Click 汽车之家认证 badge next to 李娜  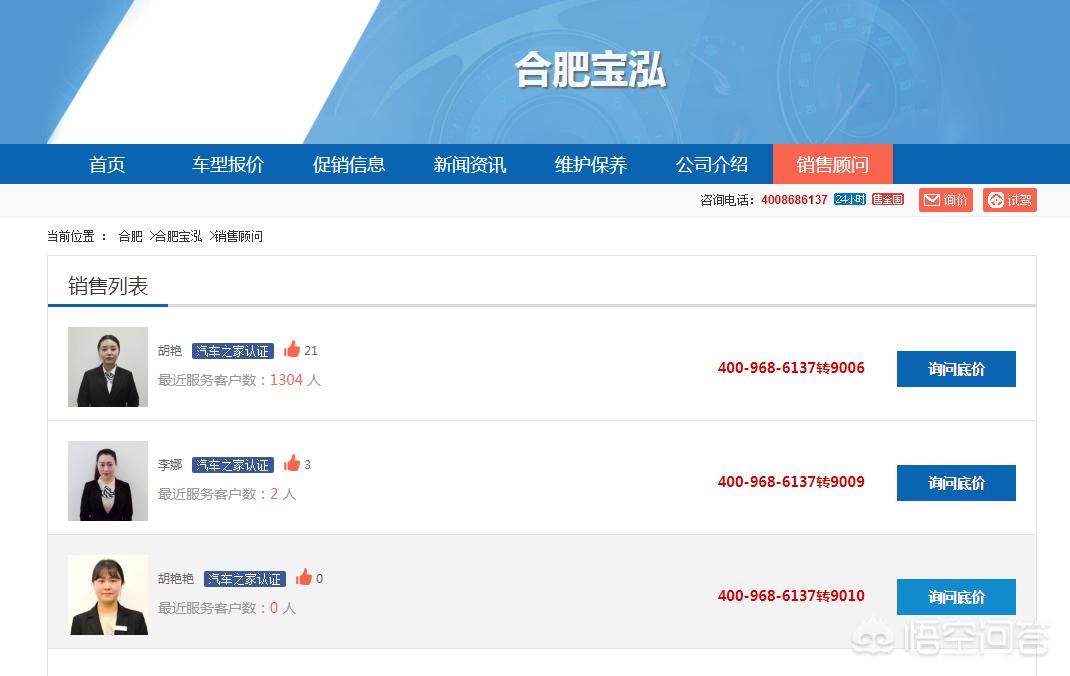click(233, 465)
